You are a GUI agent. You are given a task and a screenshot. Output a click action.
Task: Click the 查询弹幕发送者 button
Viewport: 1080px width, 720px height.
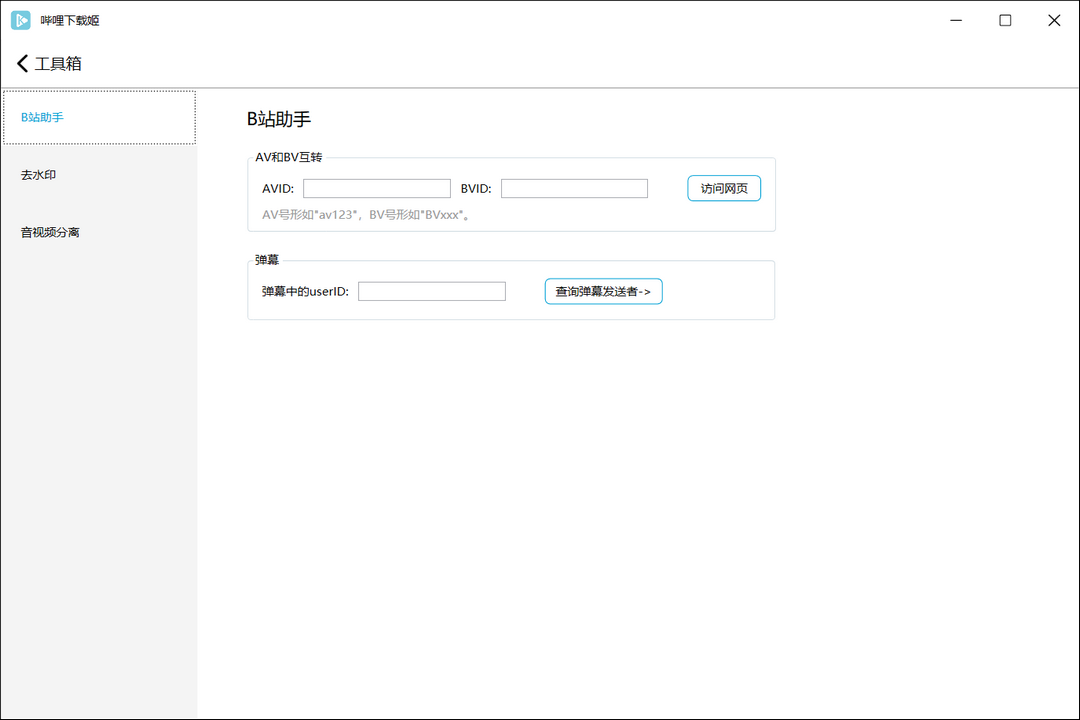pos(603,291)
